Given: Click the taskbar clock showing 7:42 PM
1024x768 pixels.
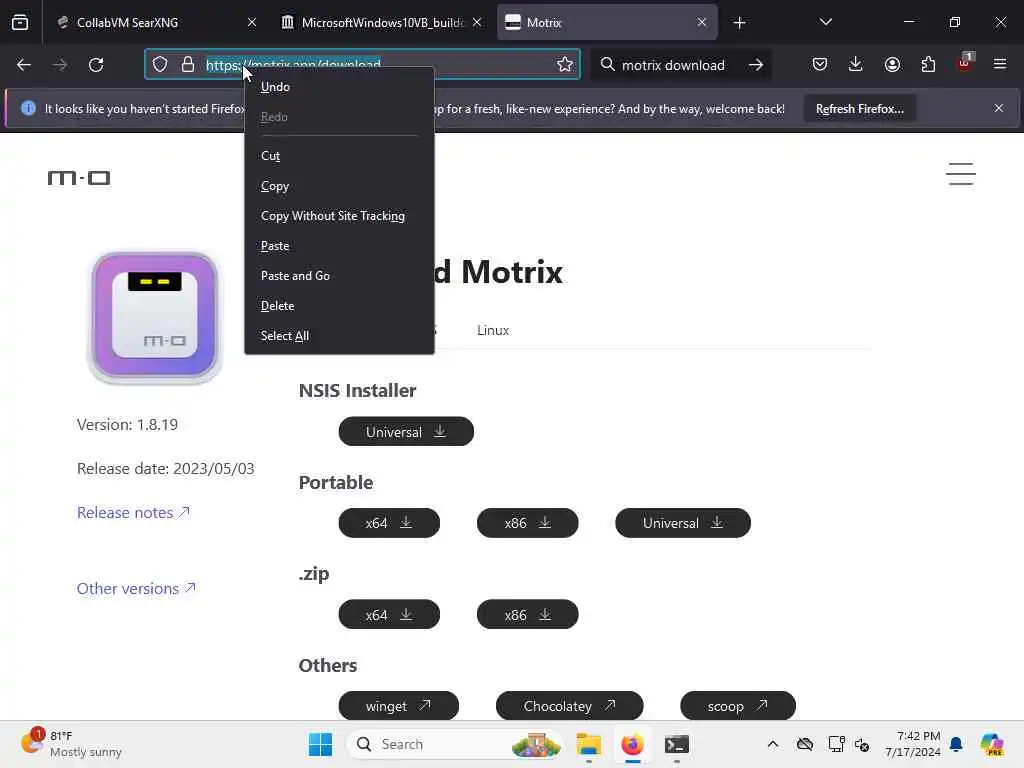Looking at the screenshot, I should coord(912,744).
